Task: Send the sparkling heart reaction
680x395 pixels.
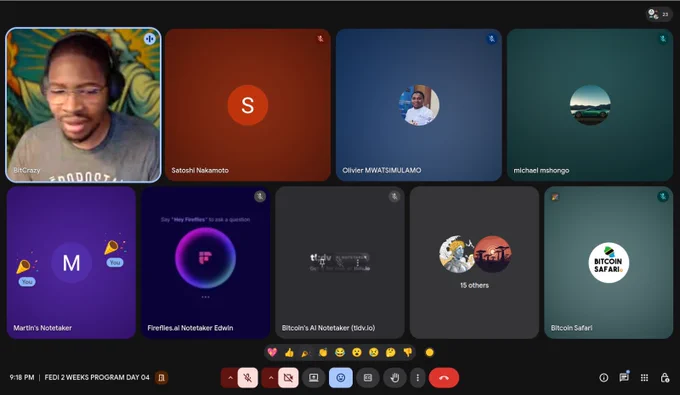Action: coord(272,352)
